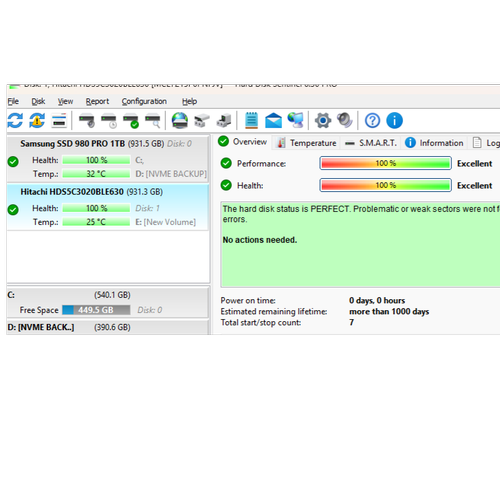Click the blue Refresh toolbar icon
The height and width of the screenshot is (500, 500).
point(15,120)
